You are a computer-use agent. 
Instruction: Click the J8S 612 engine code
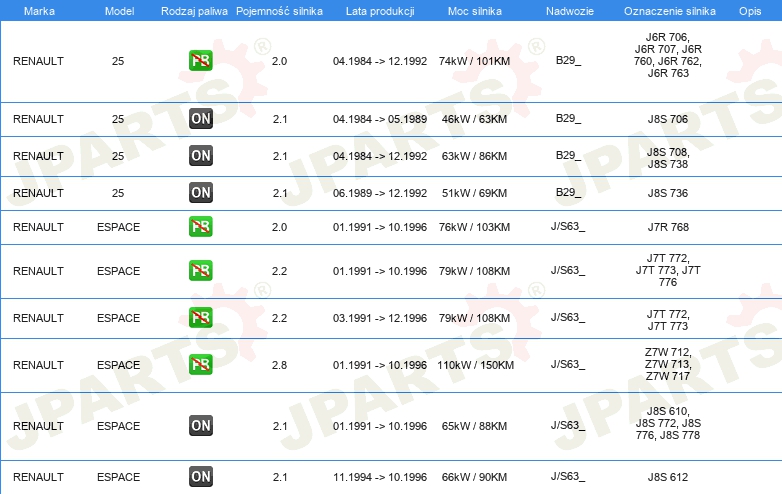click(668, 477)
